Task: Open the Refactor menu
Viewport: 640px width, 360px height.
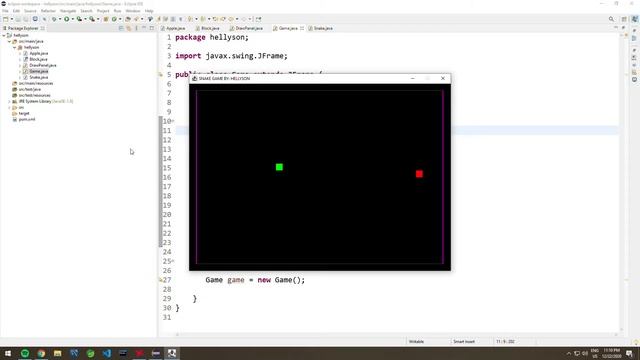Action: [48, 11]
